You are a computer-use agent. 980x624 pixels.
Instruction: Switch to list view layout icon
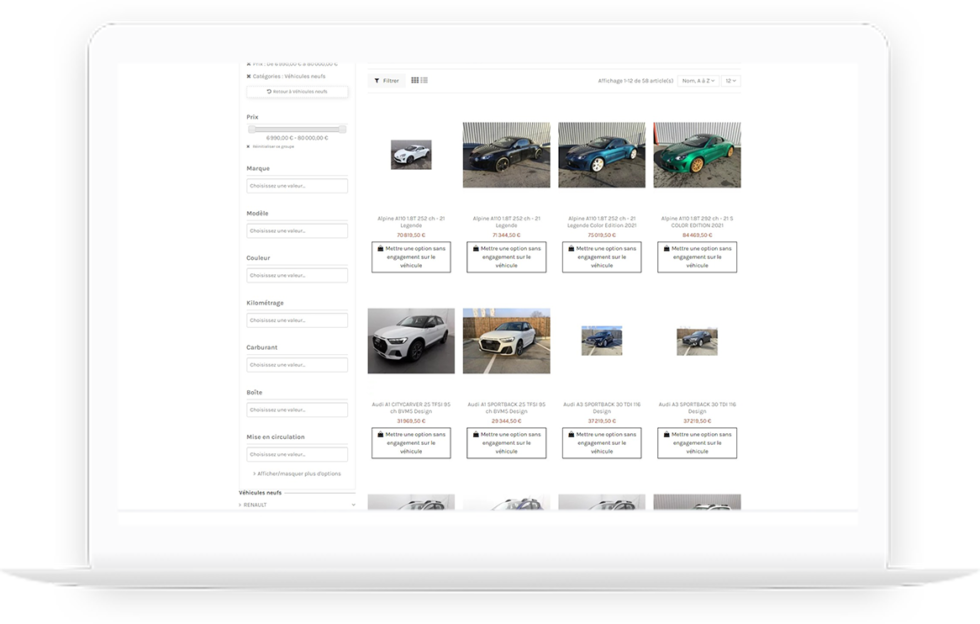[x=424, y=81]
